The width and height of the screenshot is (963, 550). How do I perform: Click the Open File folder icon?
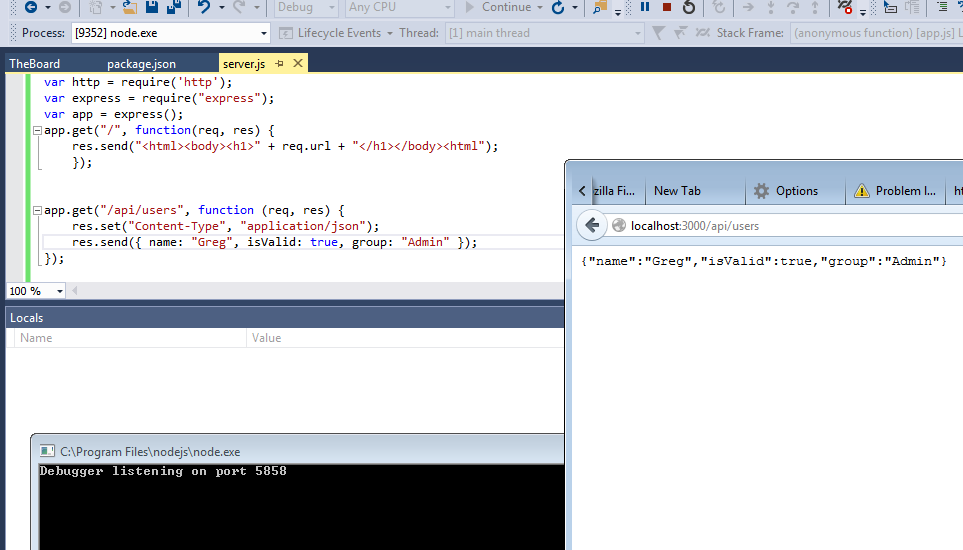129,7
